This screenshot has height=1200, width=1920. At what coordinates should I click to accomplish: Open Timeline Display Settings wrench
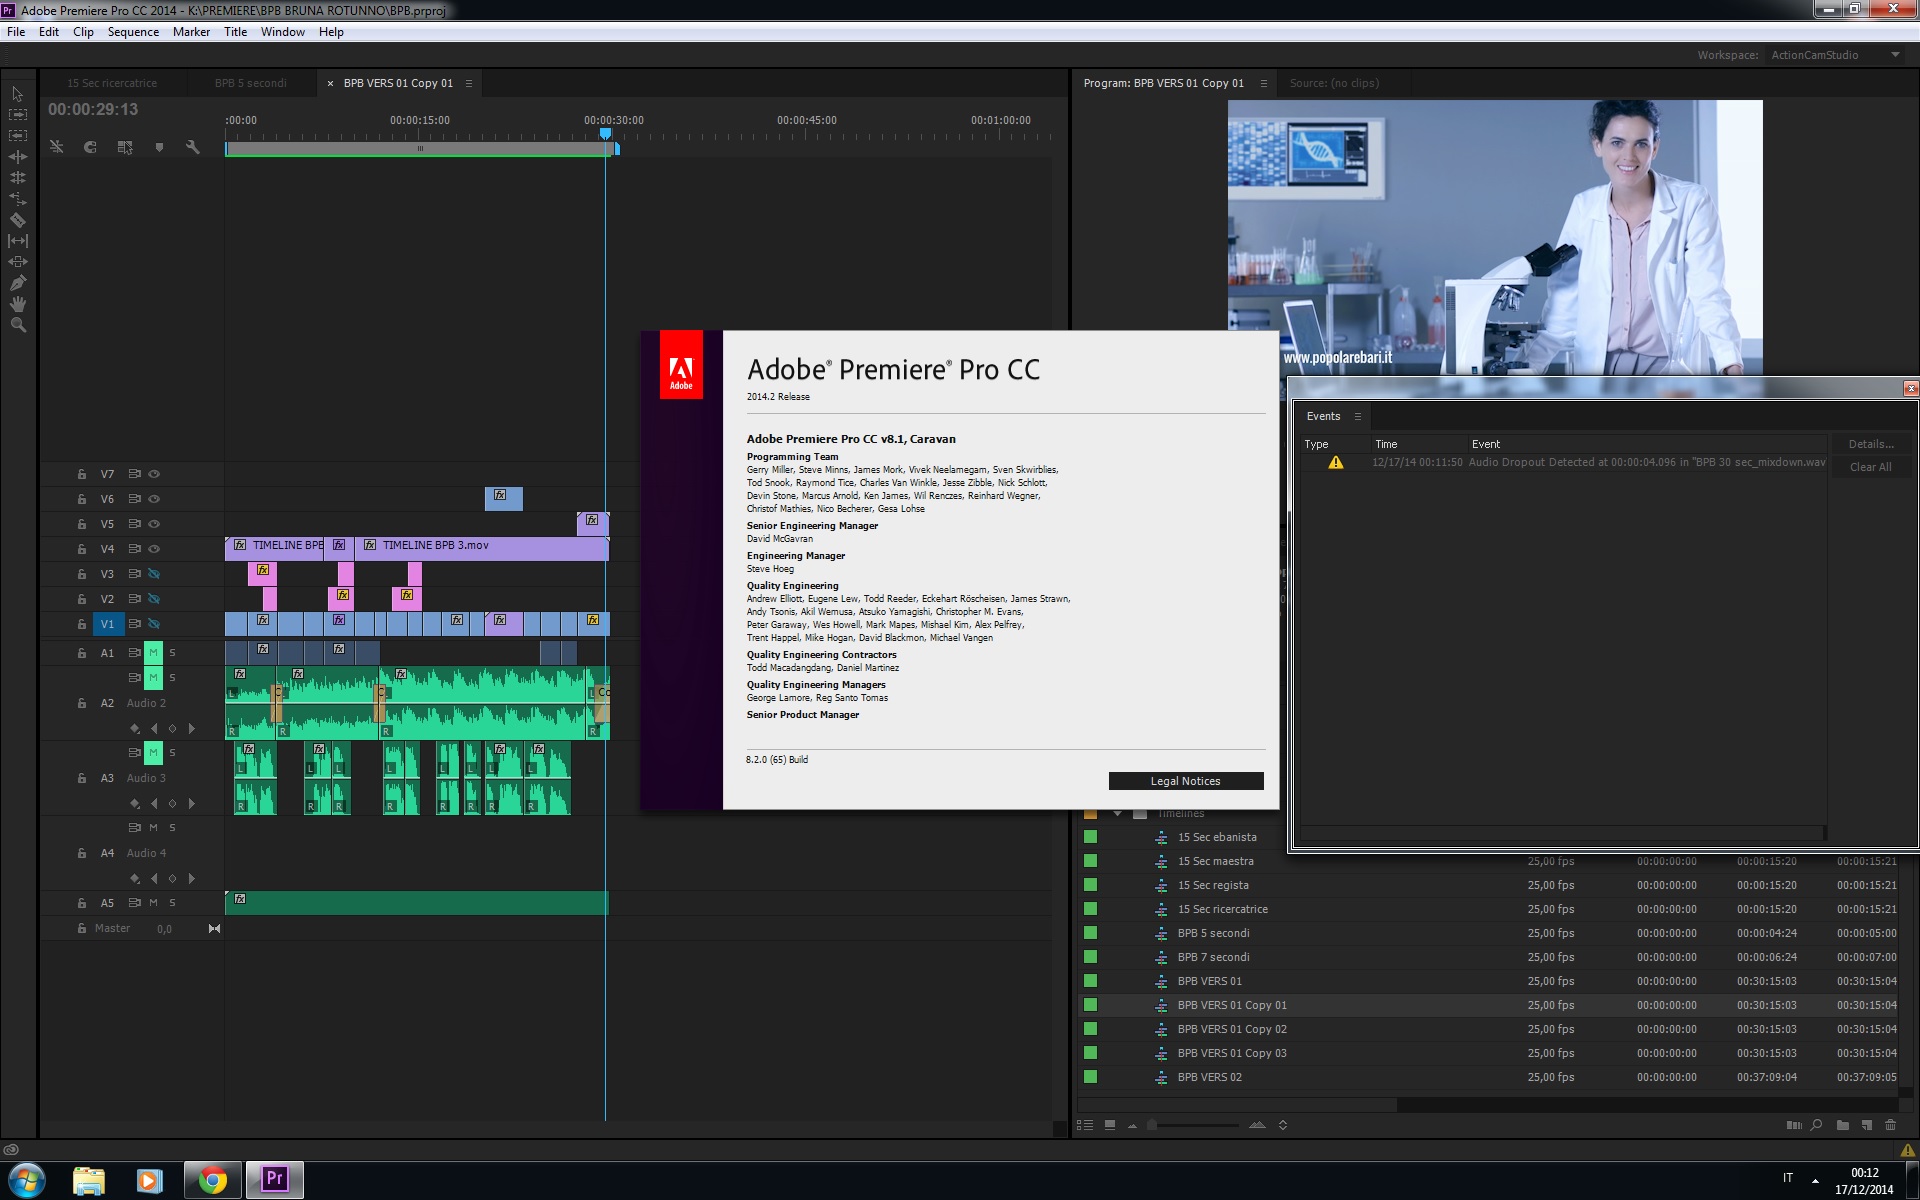point(193,147)
